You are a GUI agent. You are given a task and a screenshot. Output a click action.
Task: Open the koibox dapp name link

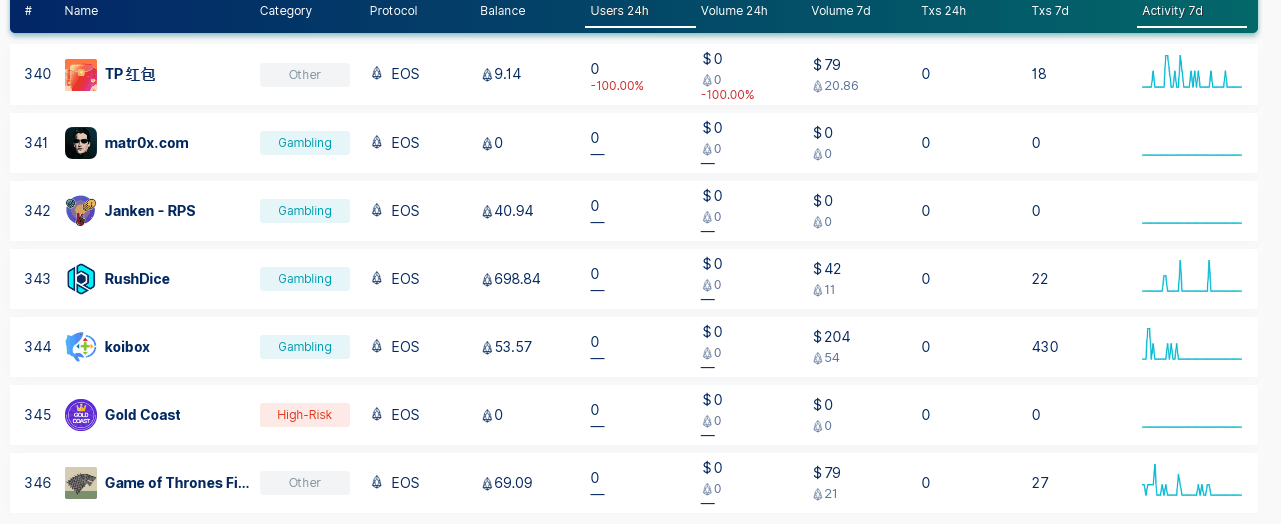127,347
